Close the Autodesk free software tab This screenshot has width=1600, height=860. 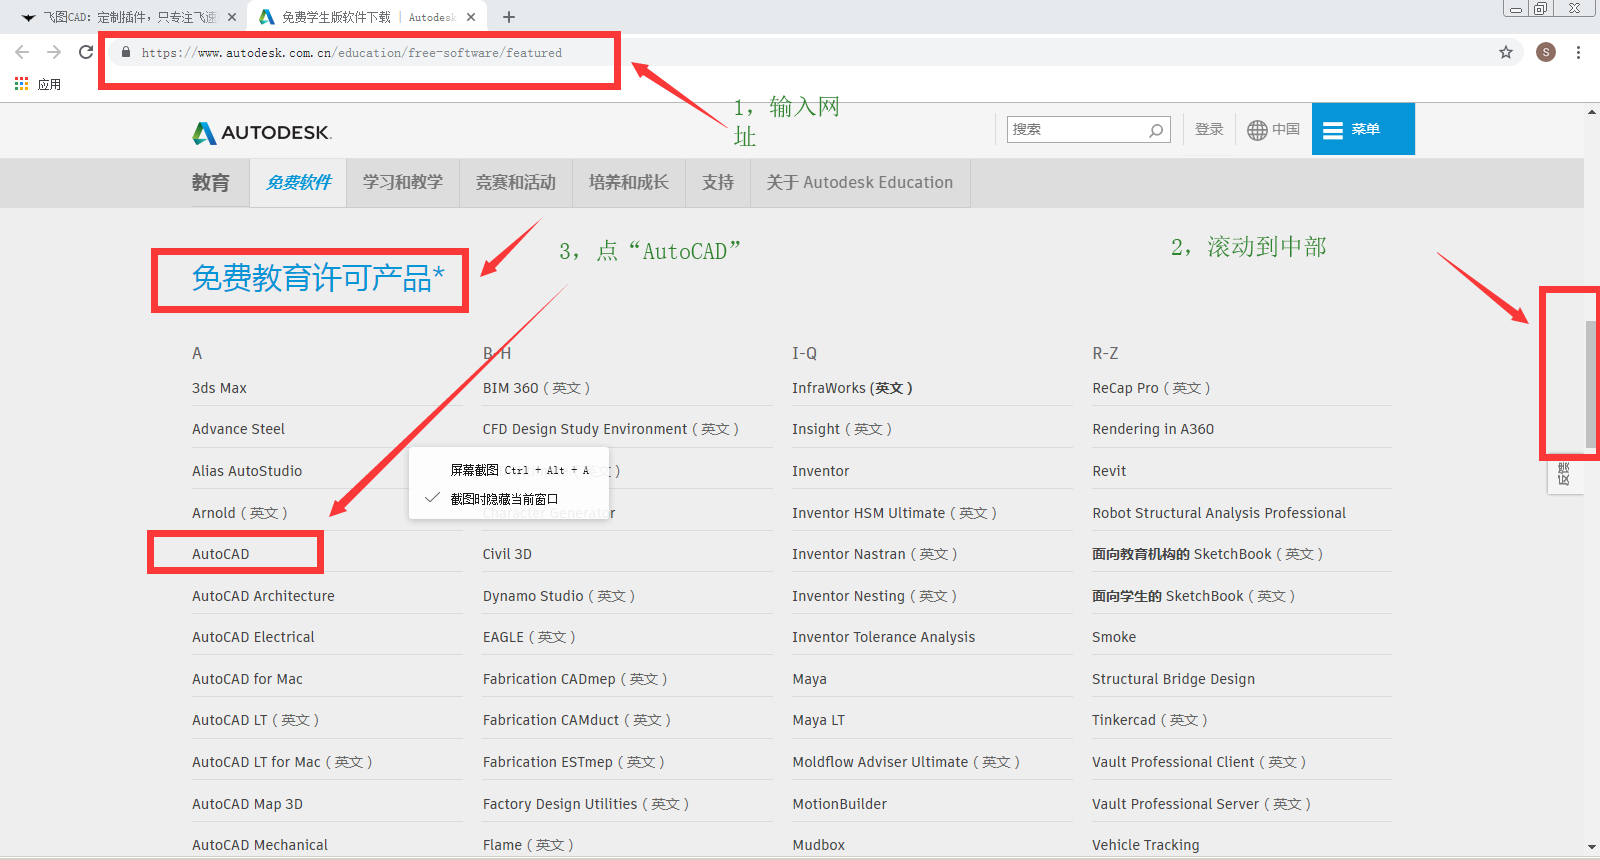[x=471, y=17]
